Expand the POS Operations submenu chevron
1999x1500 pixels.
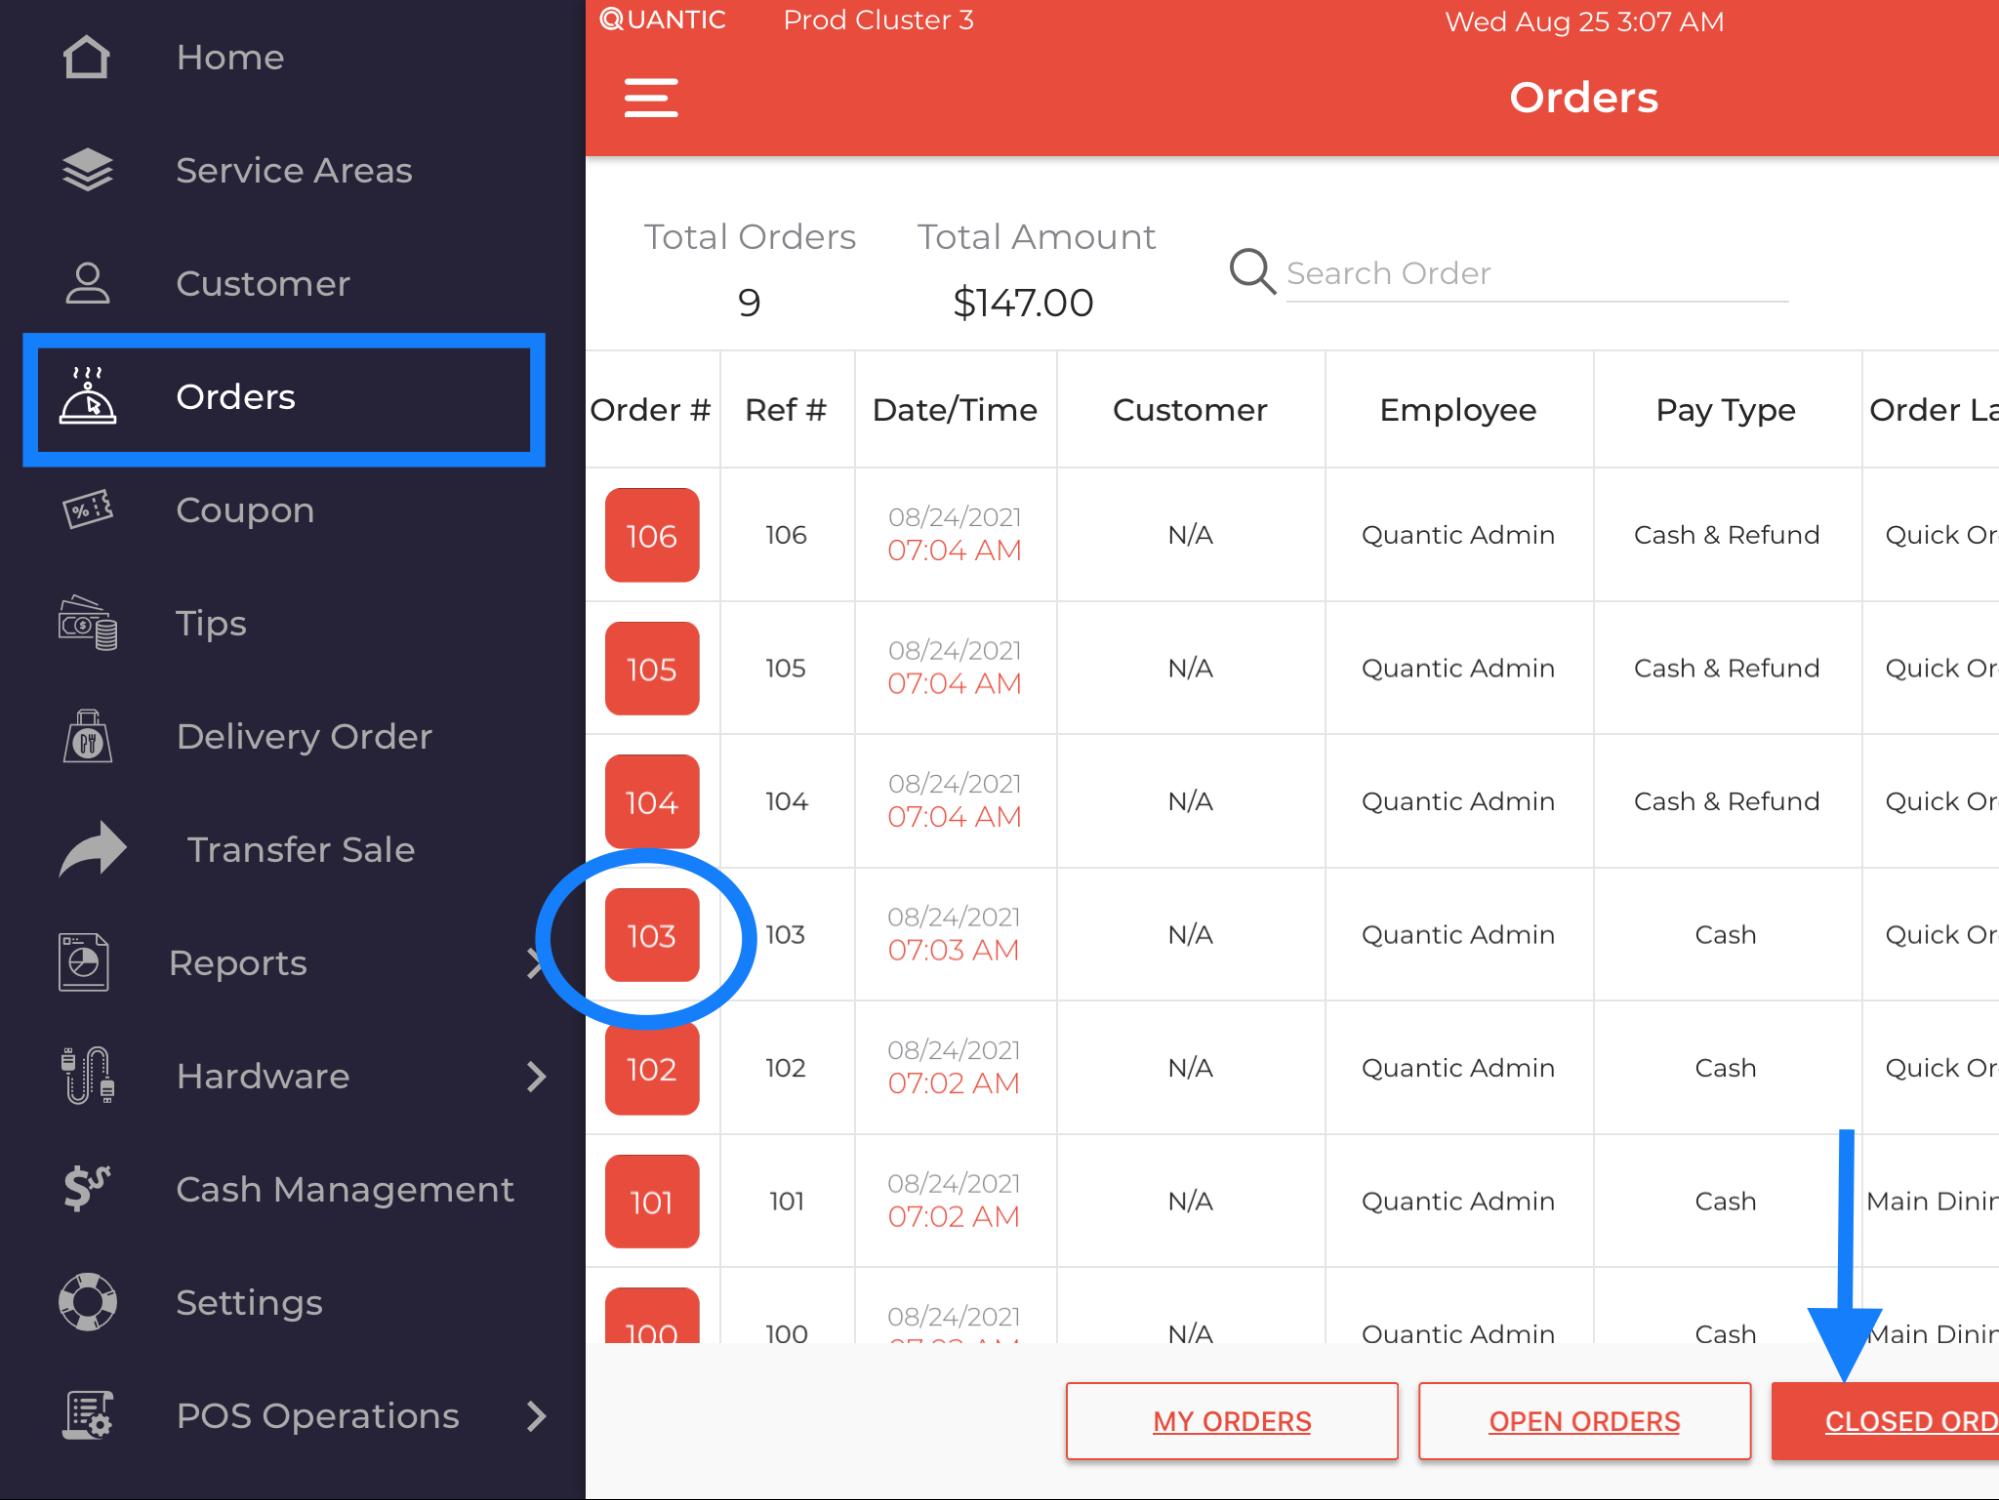click(x=536, y=1416)
